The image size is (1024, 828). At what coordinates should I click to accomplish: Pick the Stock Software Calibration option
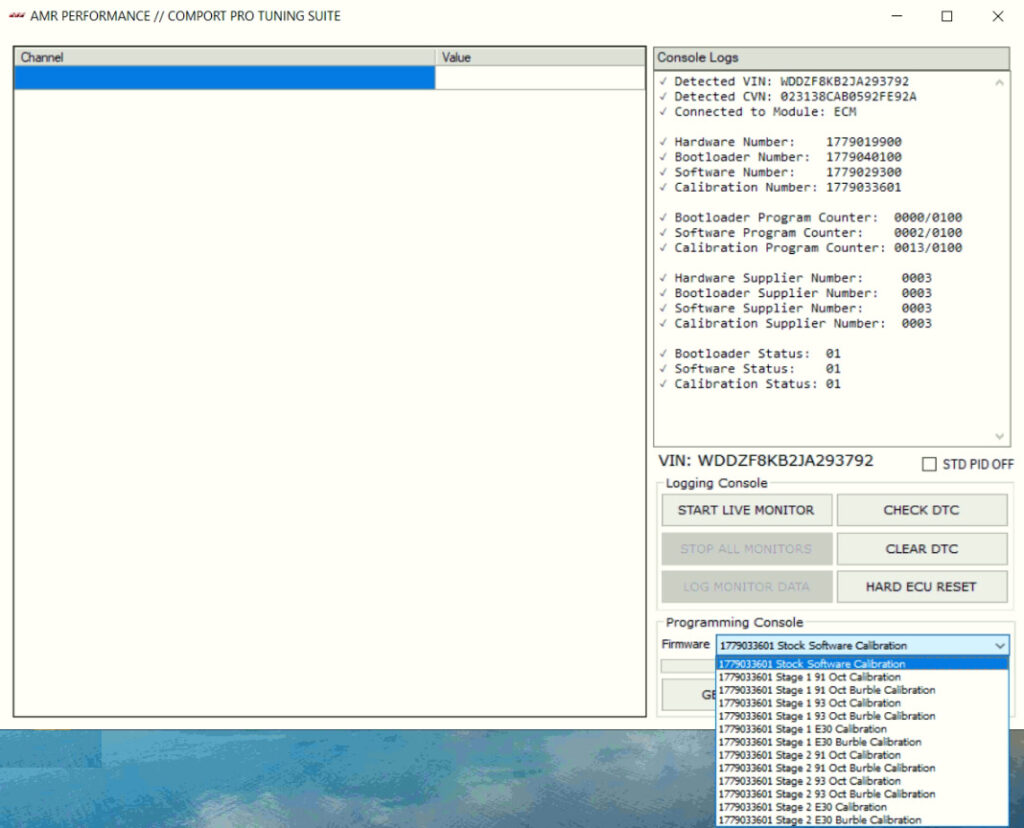click(x=811, y=664)
